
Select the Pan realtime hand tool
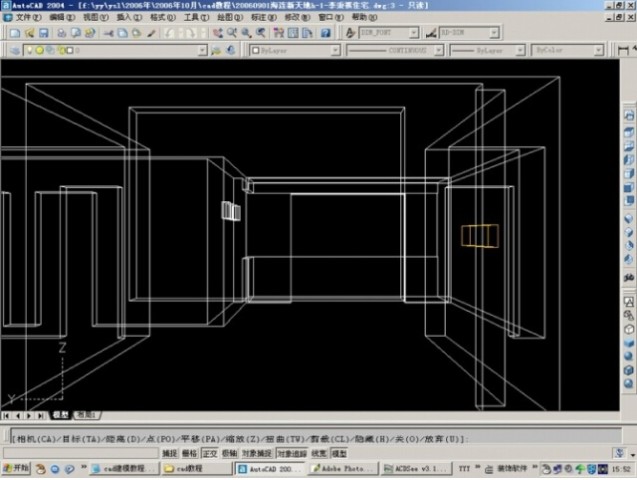pos(215,33)
